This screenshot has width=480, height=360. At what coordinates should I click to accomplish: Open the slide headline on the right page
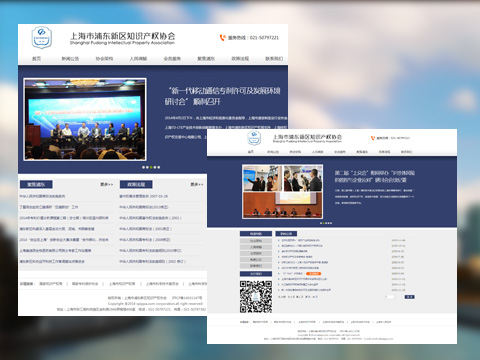click(375, 176)
